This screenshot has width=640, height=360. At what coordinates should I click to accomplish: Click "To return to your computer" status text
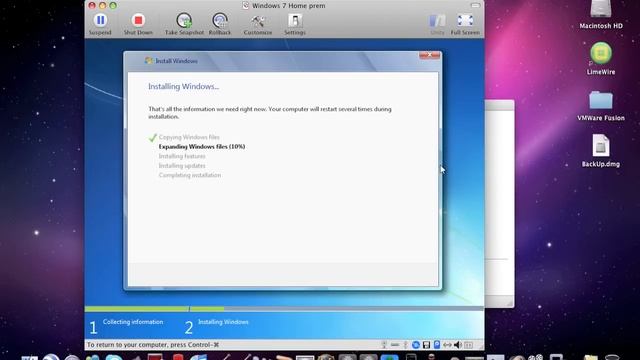[x=153, y=345]
